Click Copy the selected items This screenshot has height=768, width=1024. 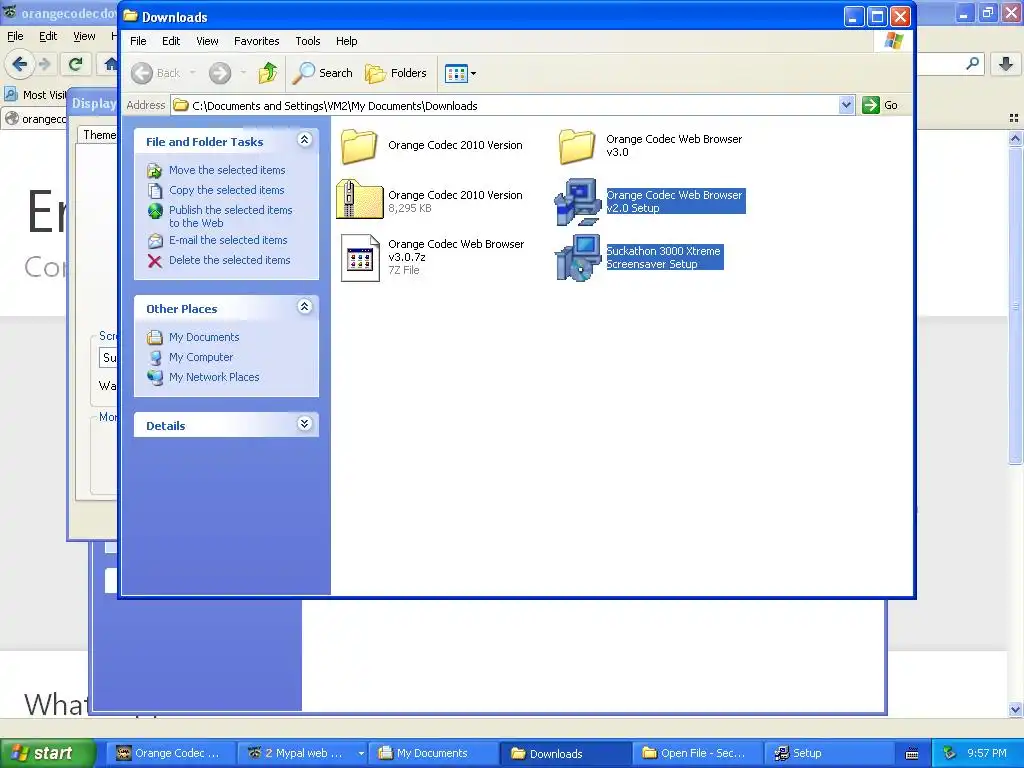click(x=227, y=190)
